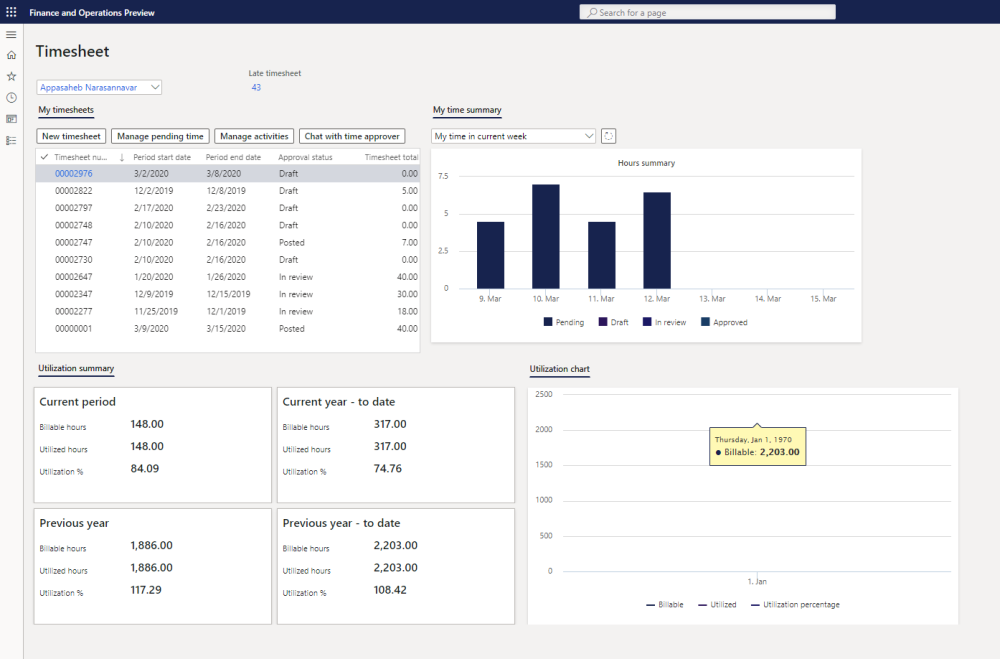Screen dimensions: 1000x659
Task: Select the Utilization summary section header
Action: coord(76,369)
